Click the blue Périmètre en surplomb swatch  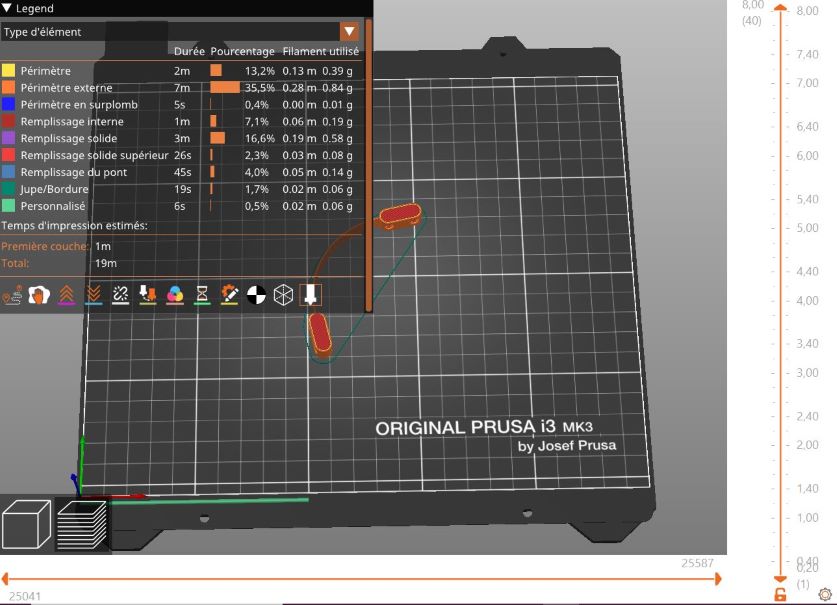pos(8,105)
